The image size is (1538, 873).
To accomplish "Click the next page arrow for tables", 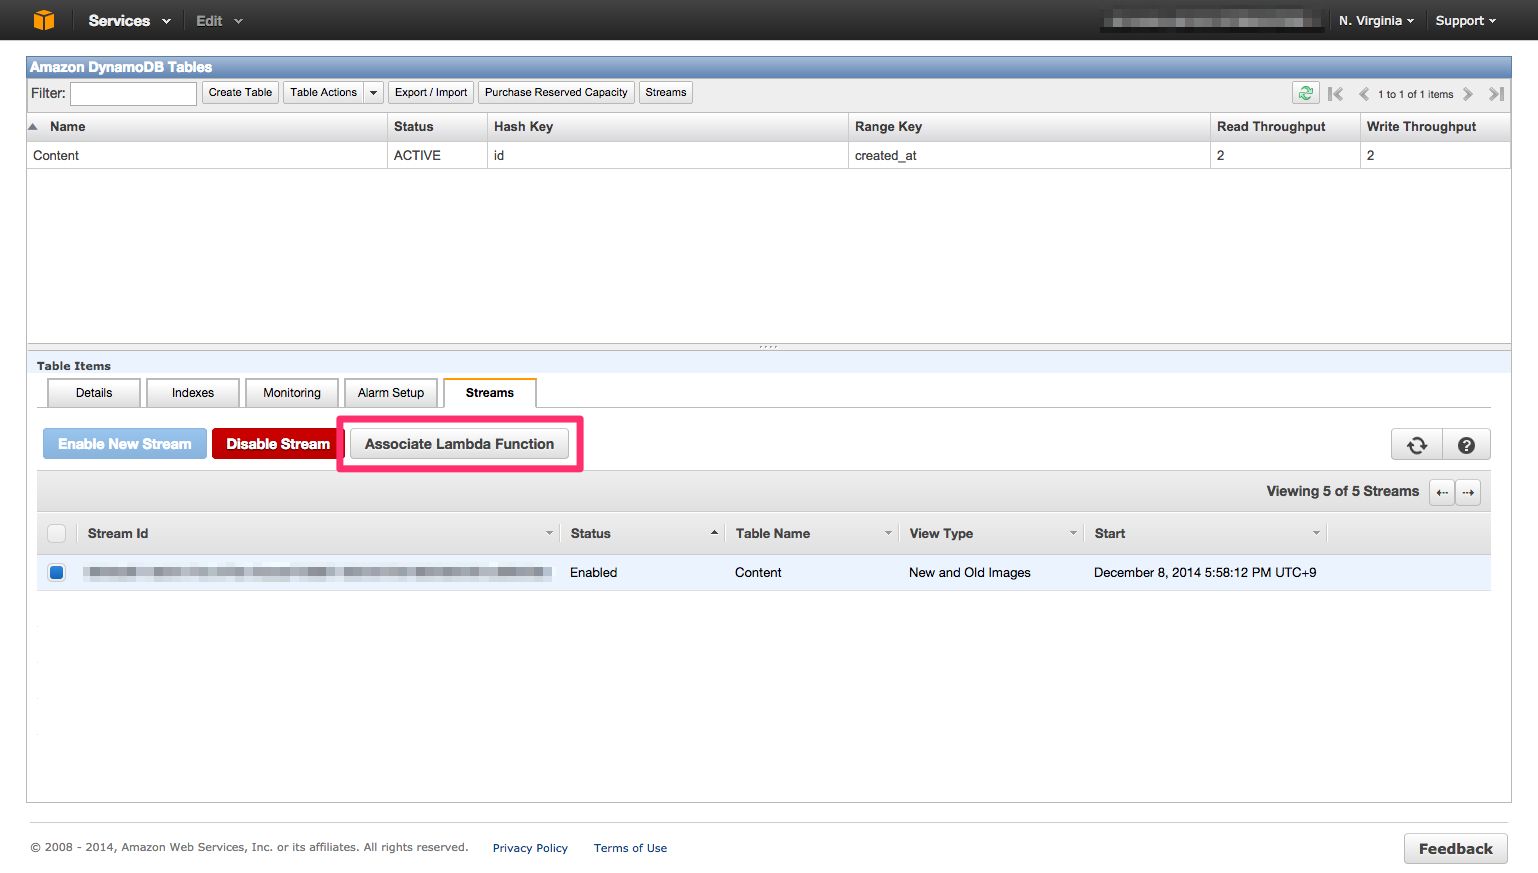I will 1469,93.
